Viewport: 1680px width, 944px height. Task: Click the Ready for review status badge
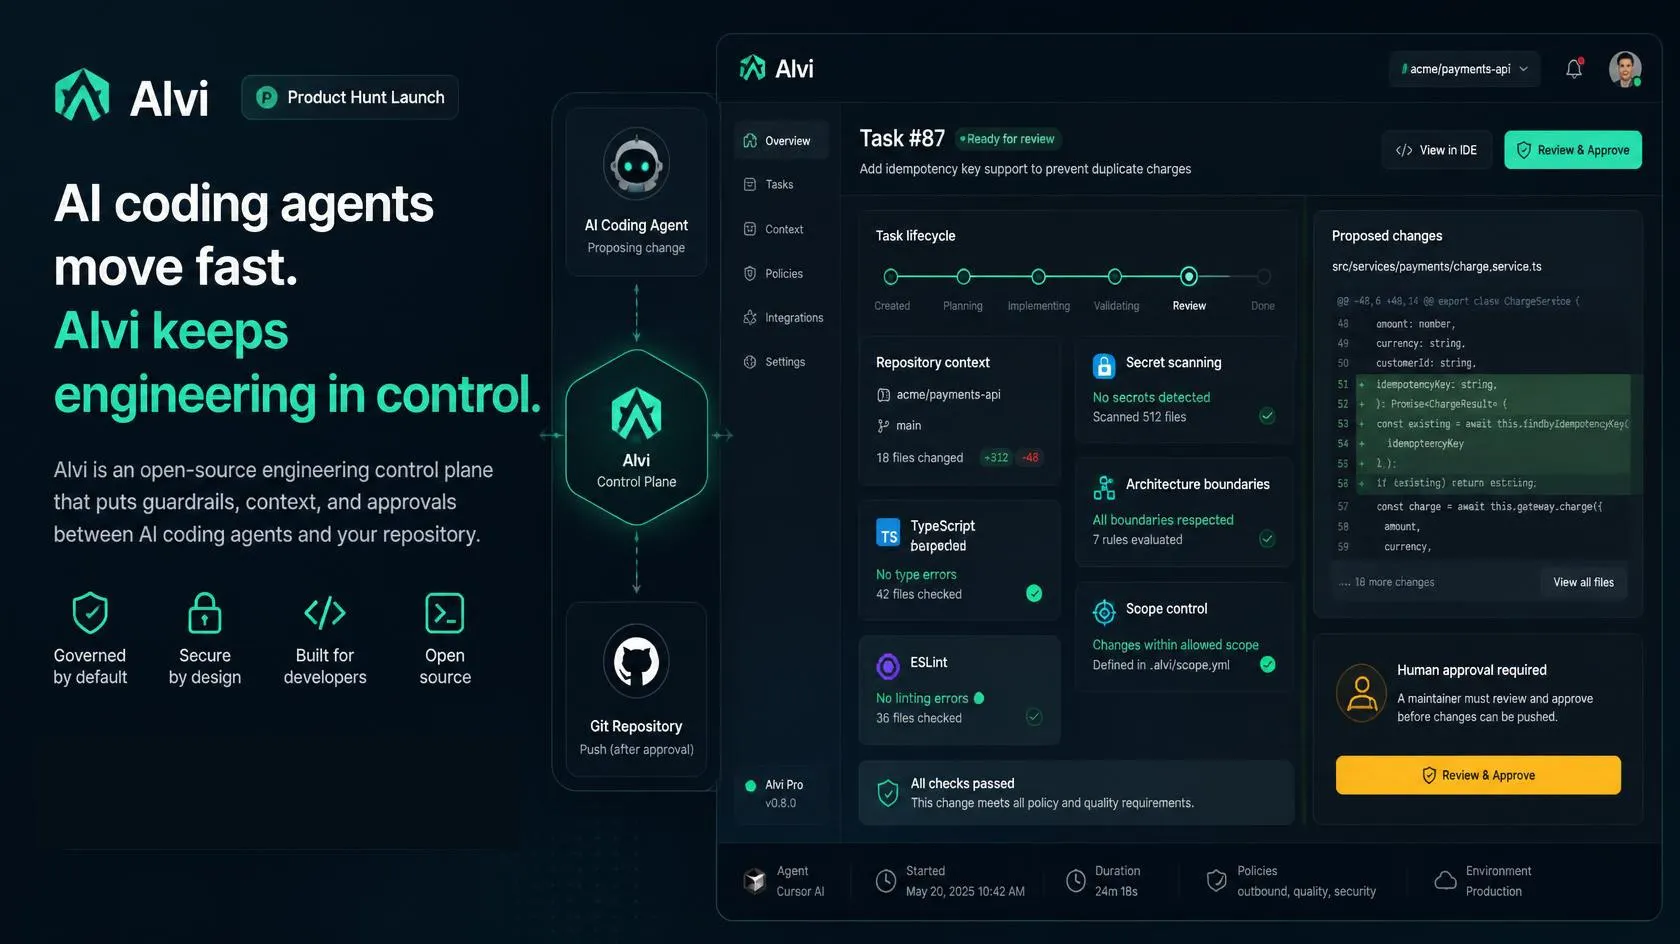pyautogui.click(x=1007, y=139)
